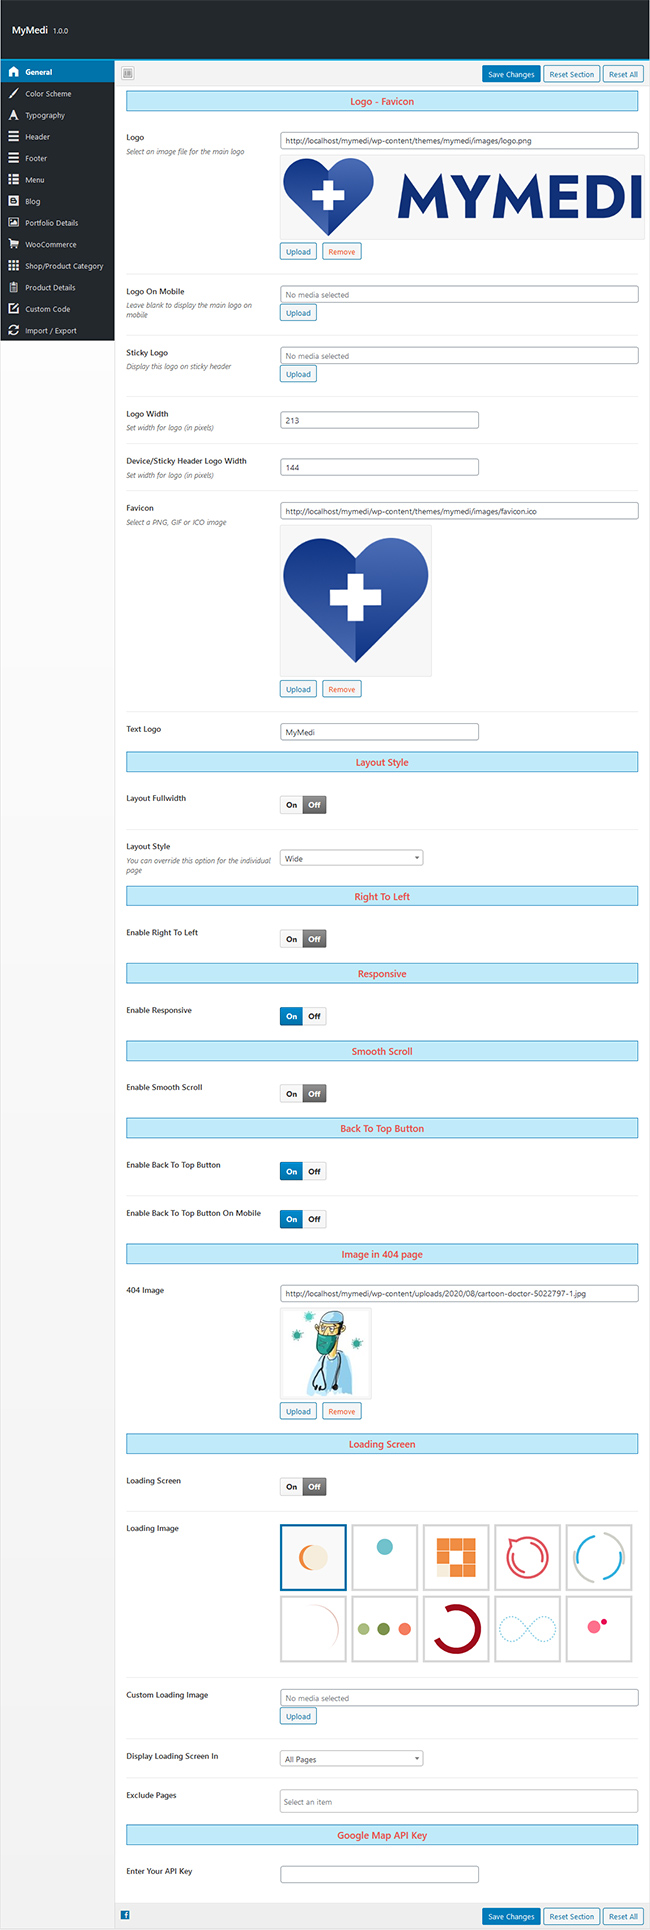Turn on the Loading Screen option
Viewport: 650px width, 1930px height.
point(291,1487)
